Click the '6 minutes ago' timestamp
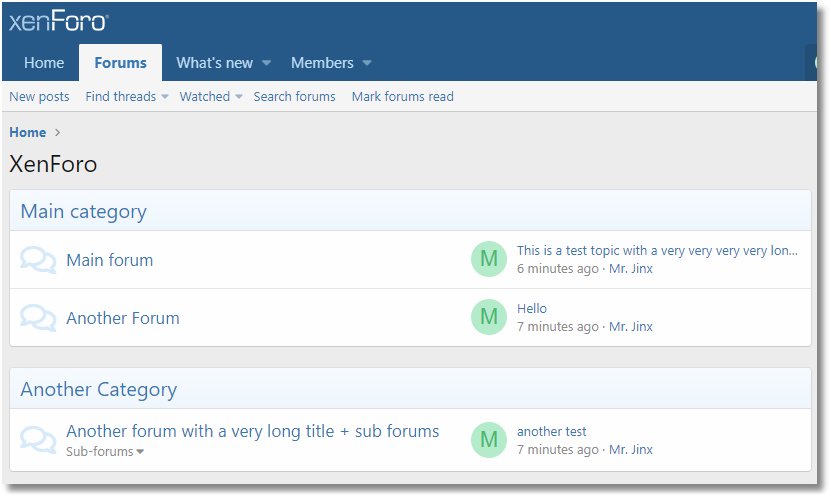 click(558, 269)
